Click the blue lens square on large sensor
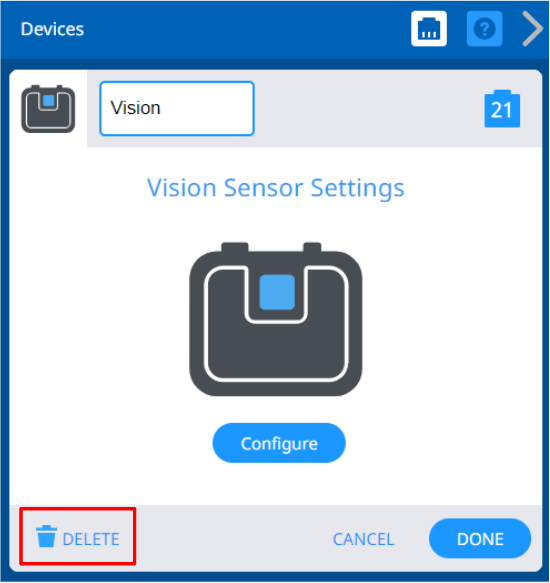550x583 pixels. (x=277, y=292)
